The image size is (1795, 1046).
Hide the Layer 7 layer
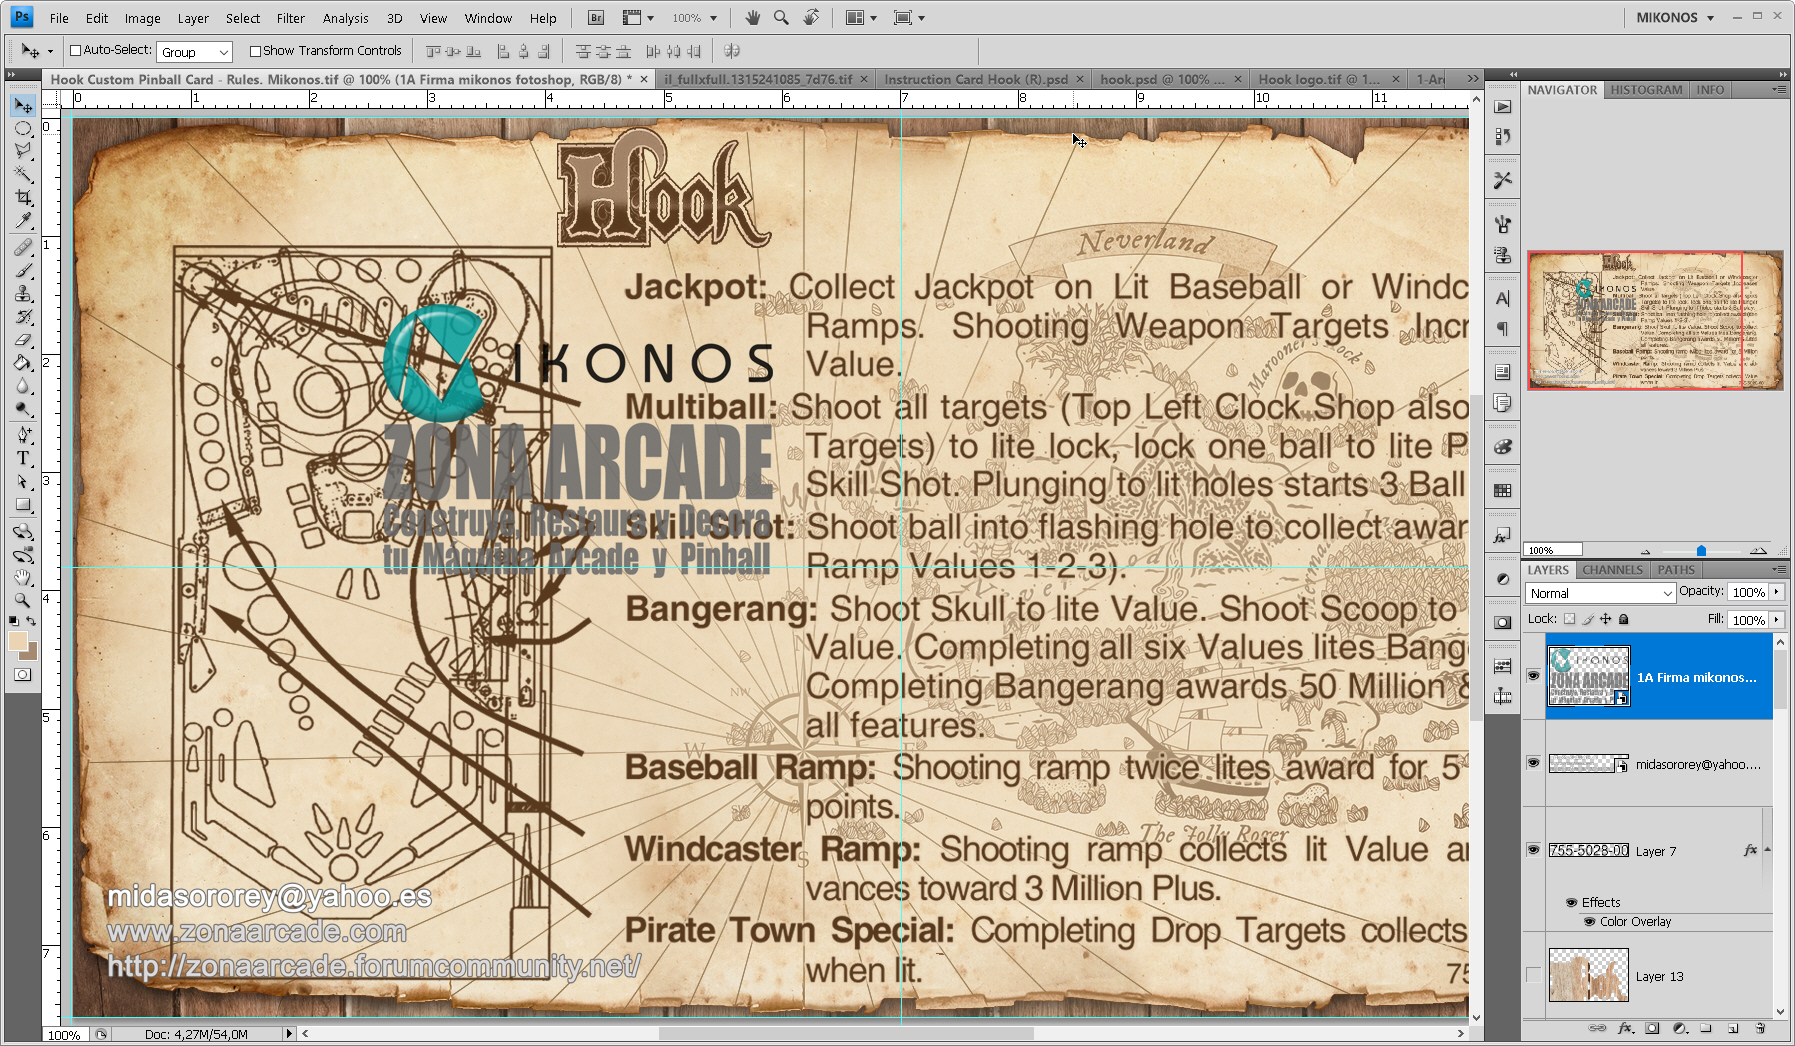[1533, 850]
